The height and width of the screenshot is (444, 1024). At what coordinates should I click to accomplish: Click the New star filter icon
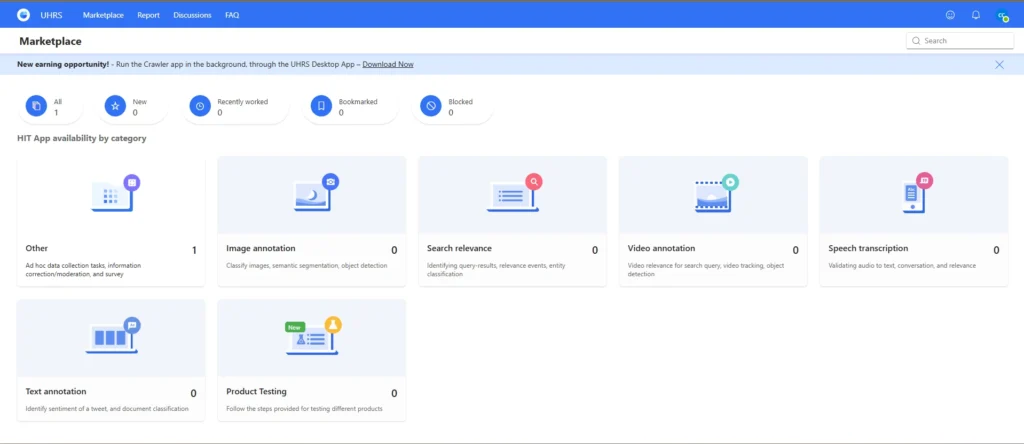point(115,106)
